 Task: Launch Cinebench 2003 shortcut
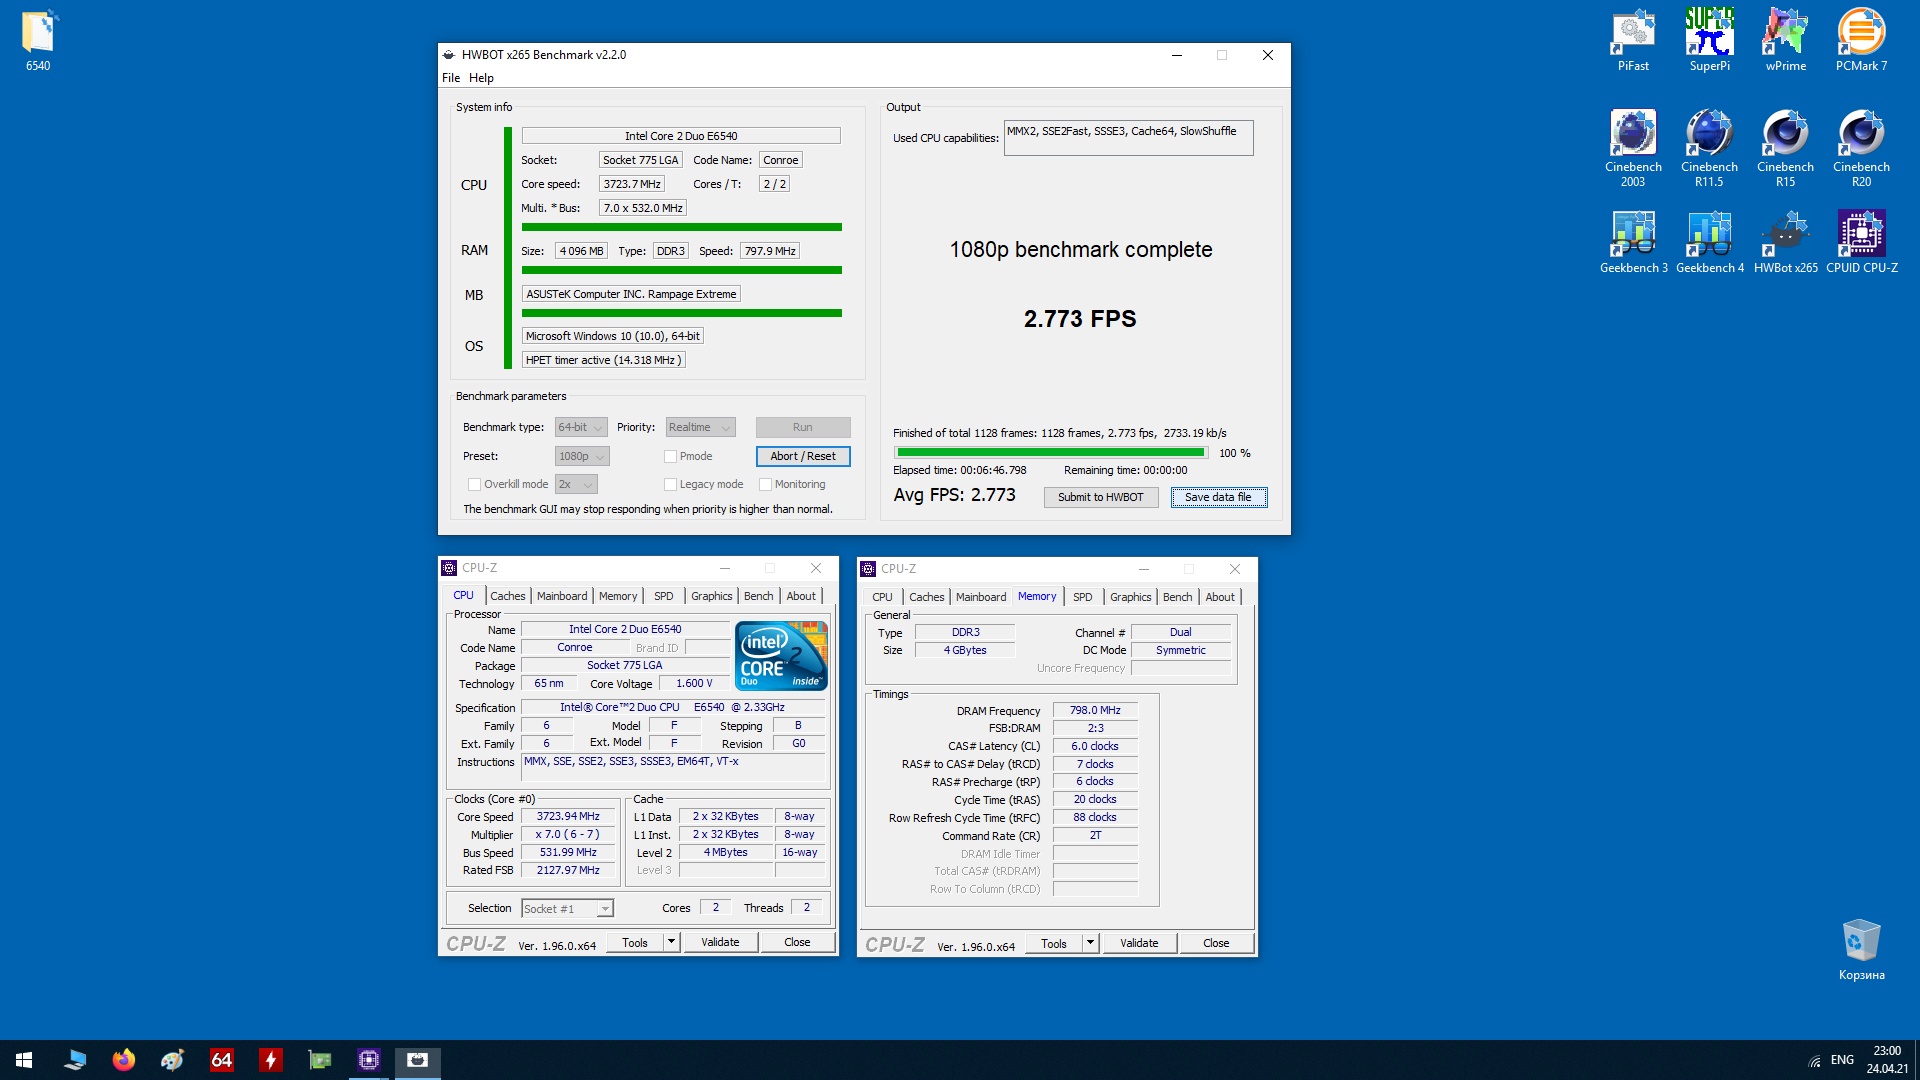1633,148
